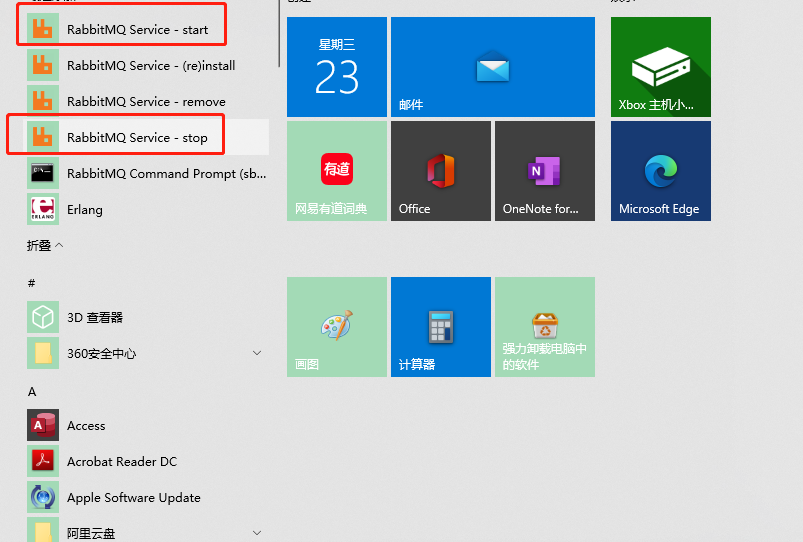Launch Access from its red icon

(x=43, y=425)
